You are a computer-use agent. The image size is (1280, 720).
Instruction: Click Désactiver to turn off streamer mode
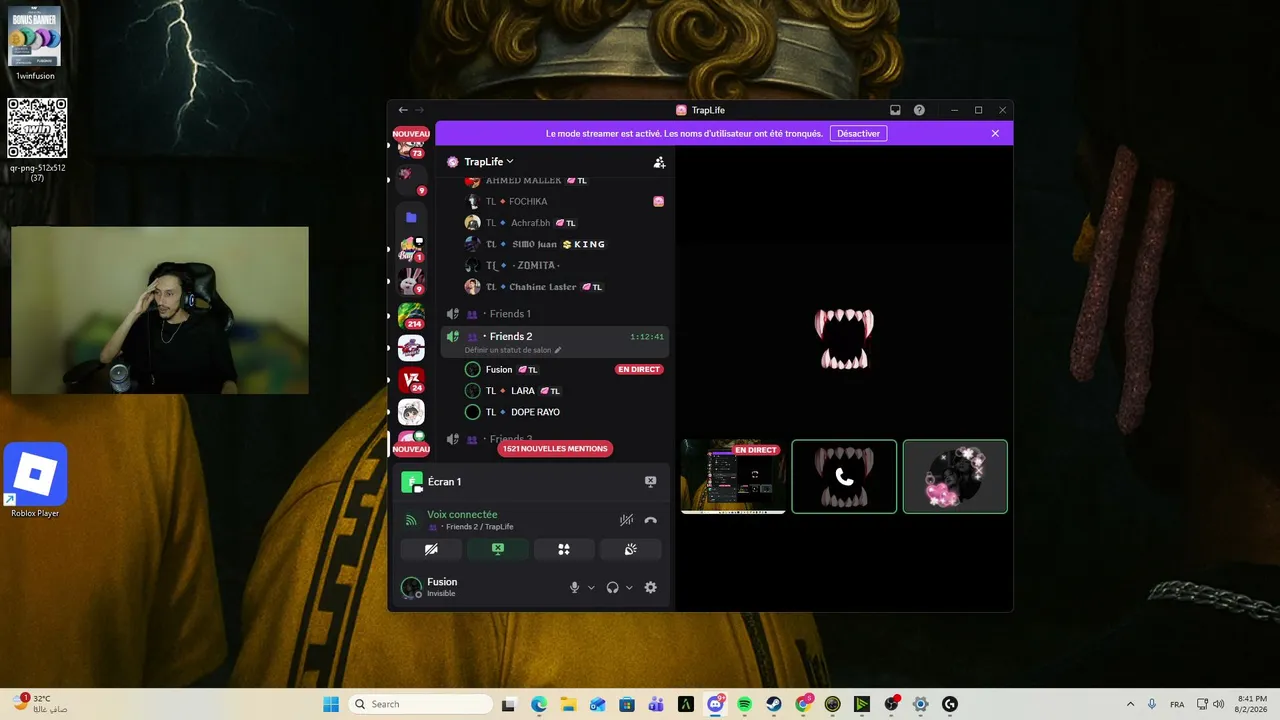[x=858, y=133]
